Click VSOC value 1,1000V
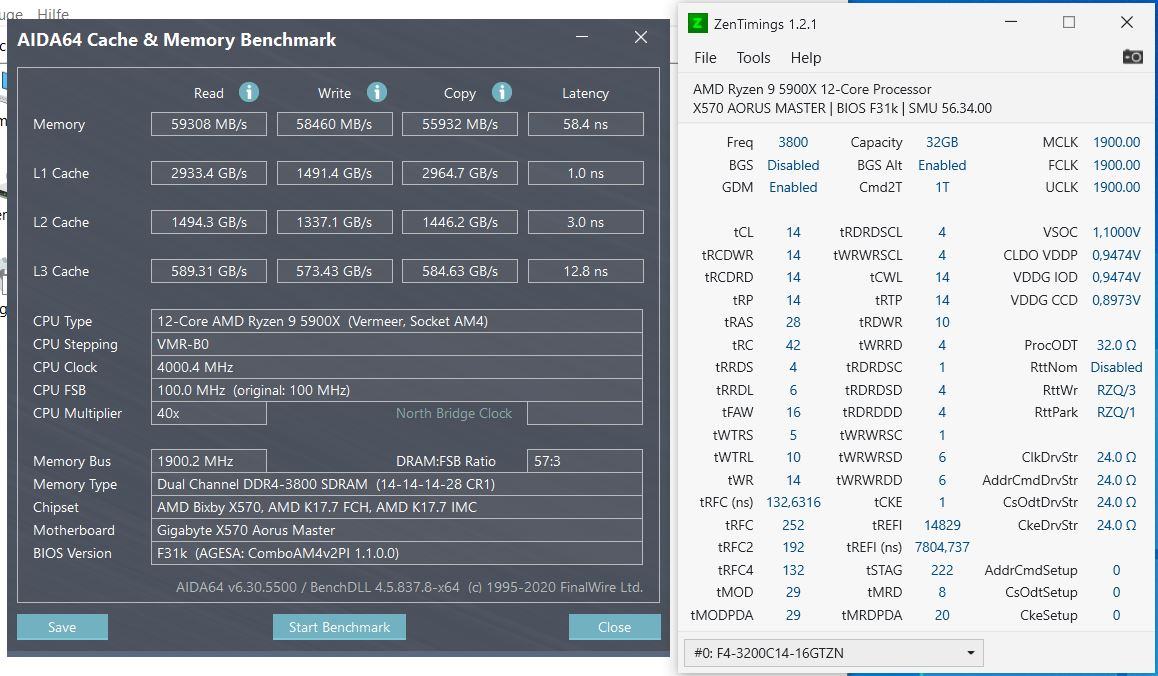This screenshot has height=676, width=1158. point(1116,232)
